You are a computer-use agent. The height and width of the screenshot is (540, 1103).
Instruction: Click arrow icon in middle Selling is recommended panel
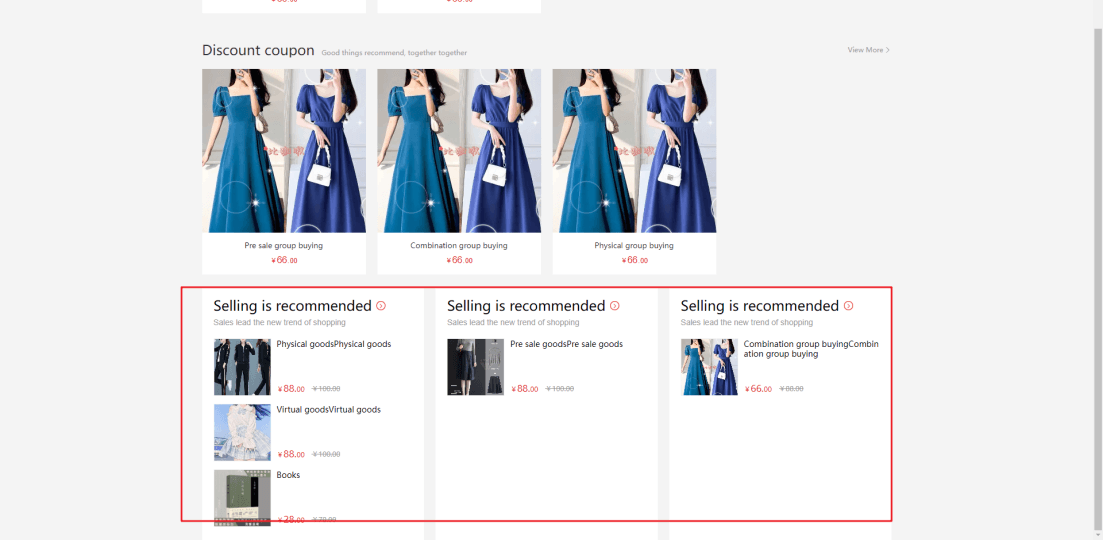point(615,306)
